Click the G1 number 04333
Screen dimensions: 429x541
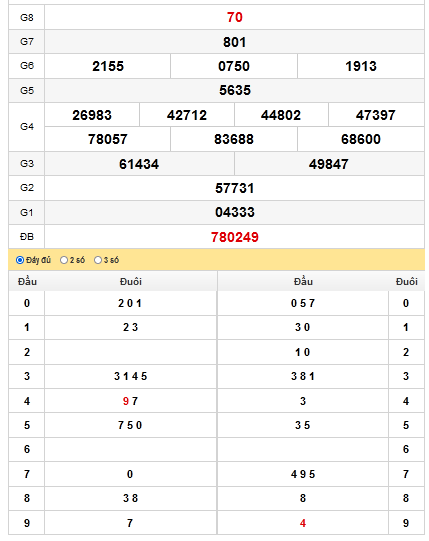point(235,213)
